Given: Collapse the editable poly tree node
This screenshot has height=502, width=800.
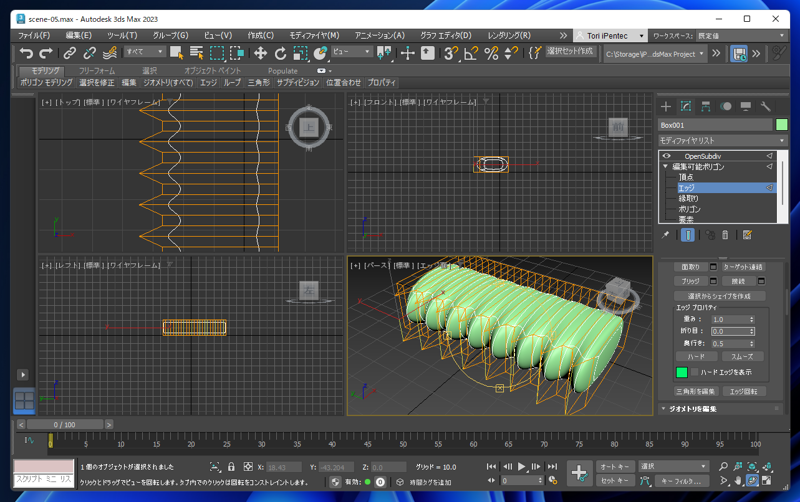Looking at the screenshot, I should tap(665, 166).
